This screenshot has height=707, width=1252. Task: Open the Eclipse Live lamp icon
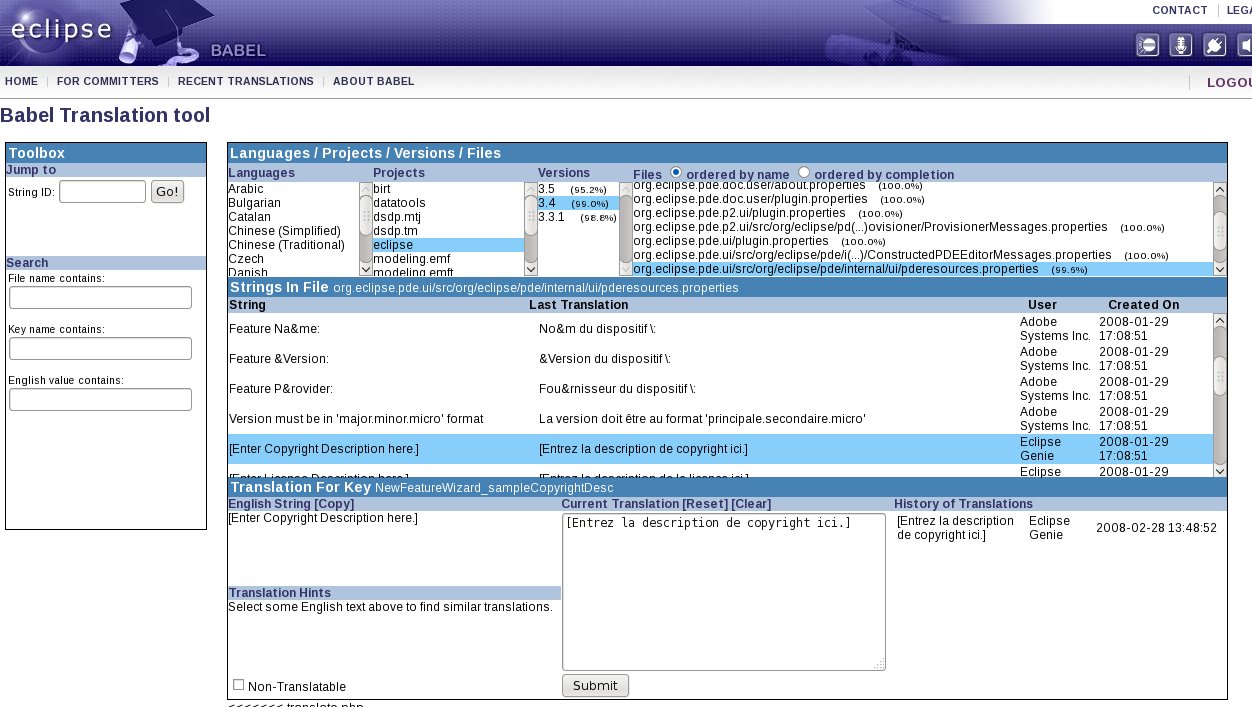point(1148,45)
